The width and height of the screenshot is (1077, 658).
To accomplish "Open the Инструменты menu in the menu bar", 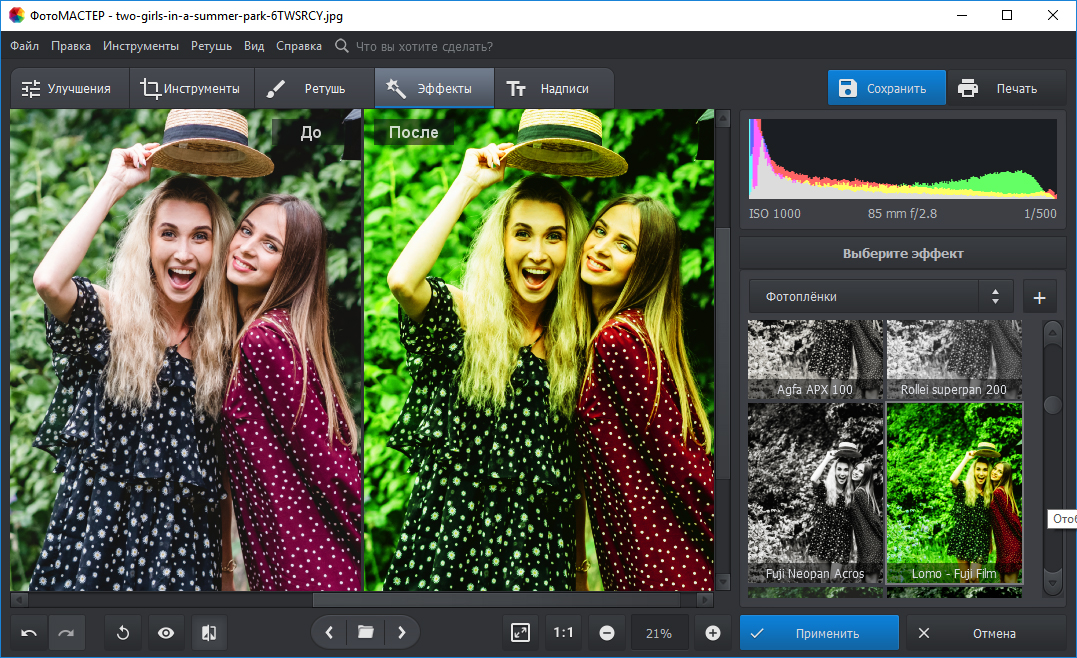I will [140, 46].
